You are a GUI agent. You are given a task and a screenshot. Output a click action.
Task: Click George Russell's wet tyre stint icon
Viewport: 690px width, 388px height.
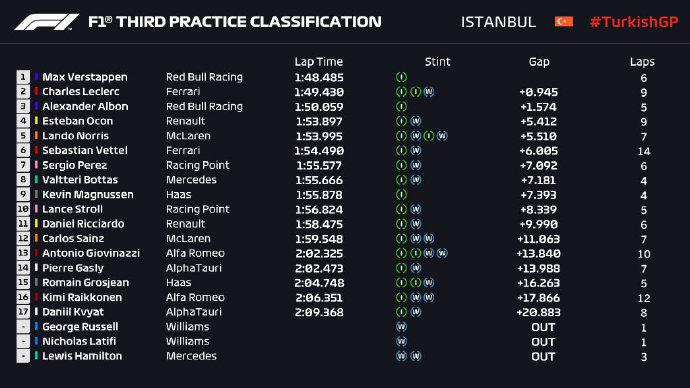click(401, 326)
